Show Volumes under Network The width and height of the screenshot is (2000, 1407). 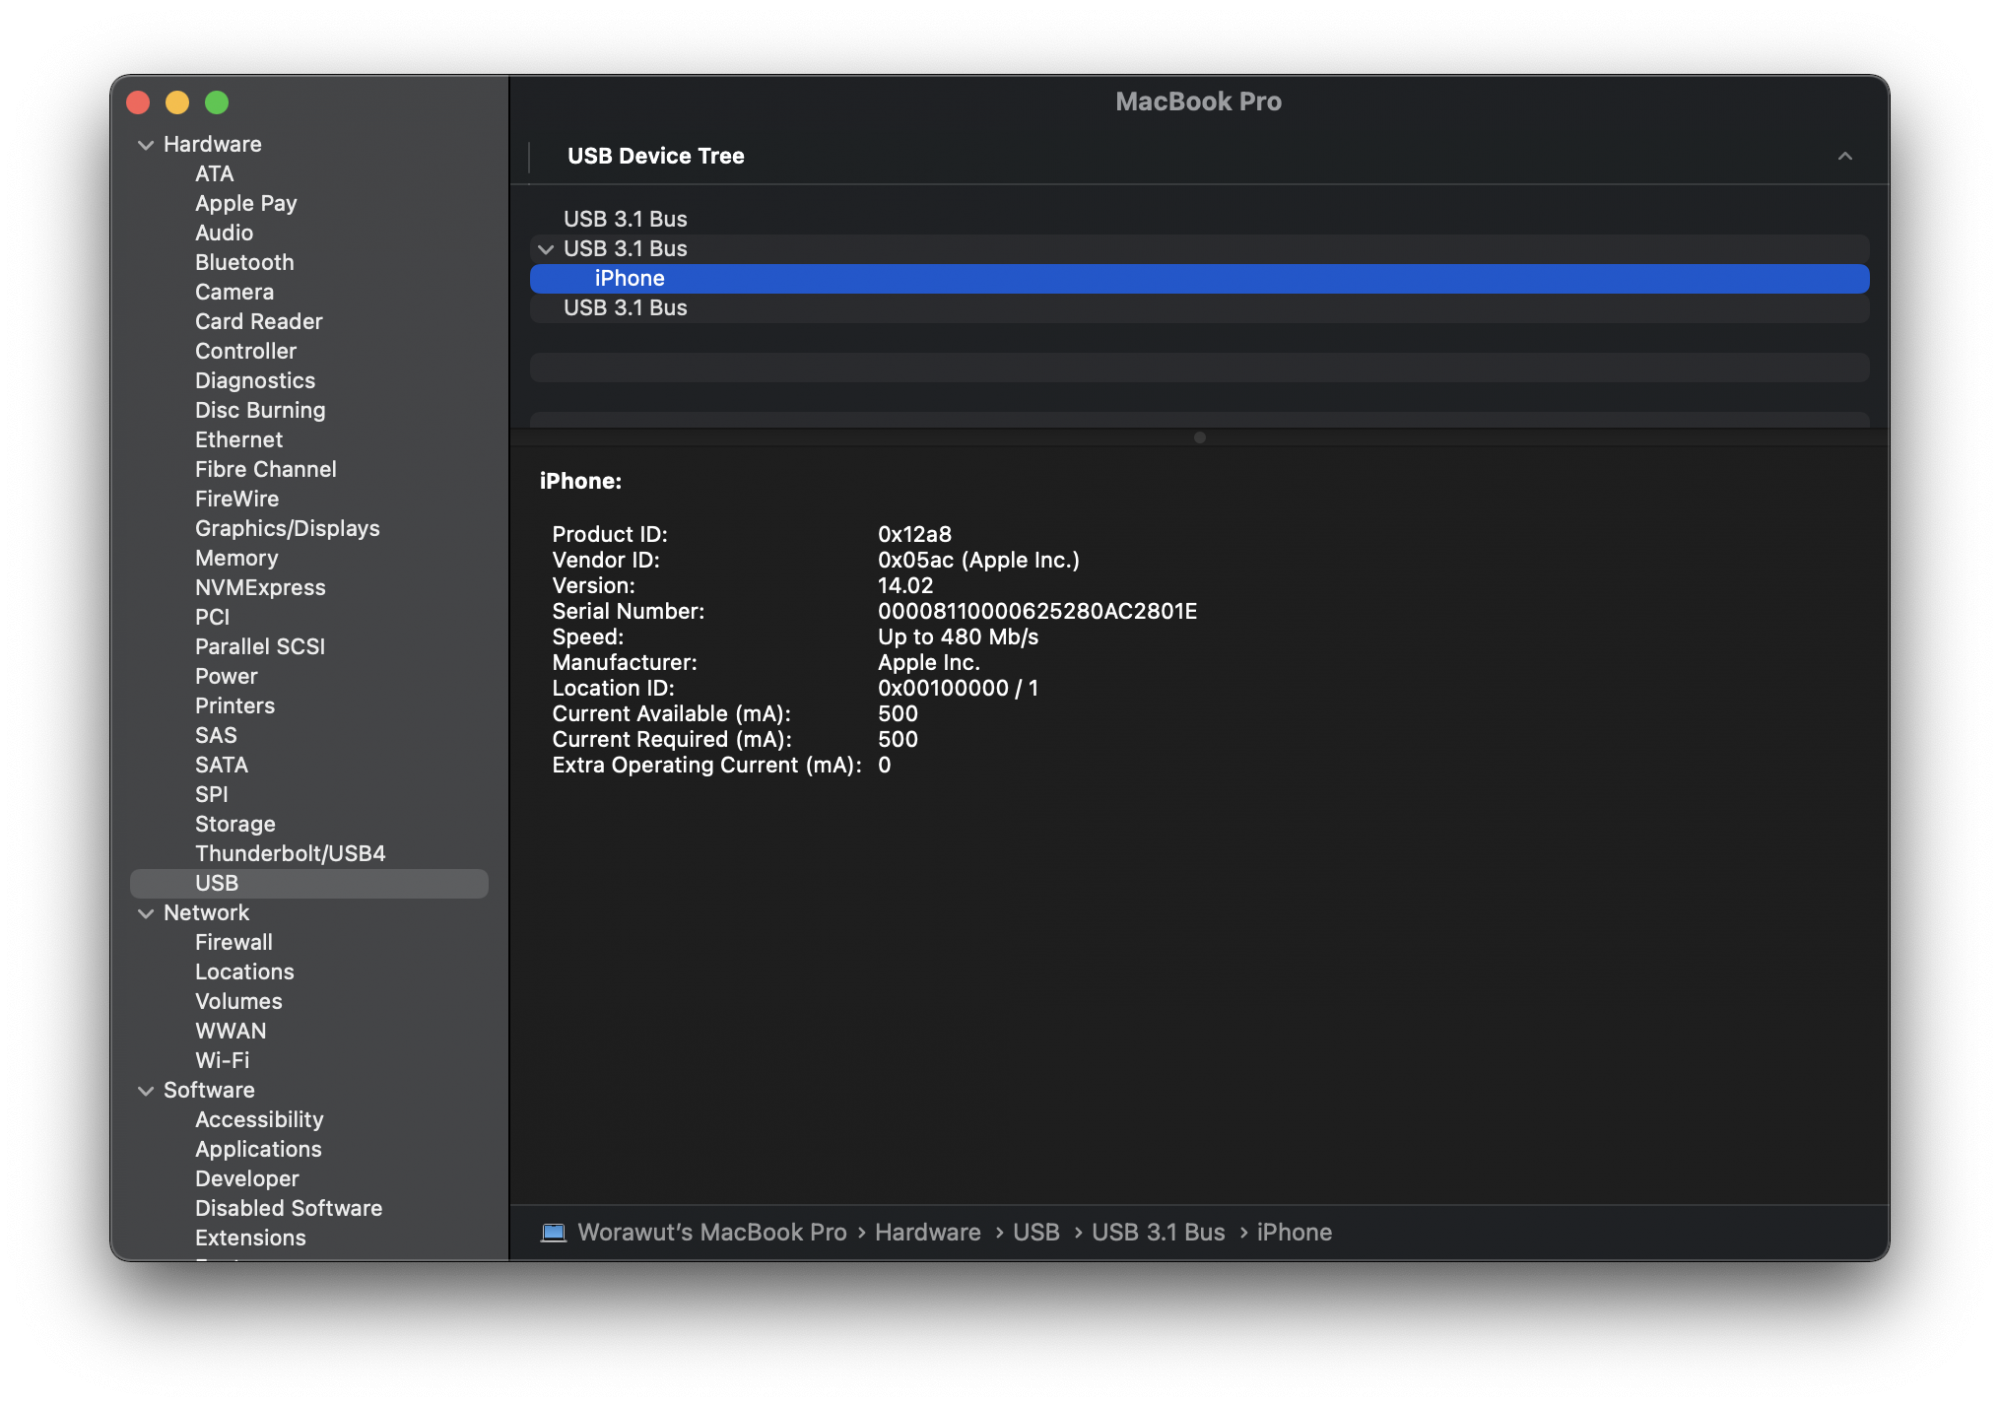[x=238, y=1001]
